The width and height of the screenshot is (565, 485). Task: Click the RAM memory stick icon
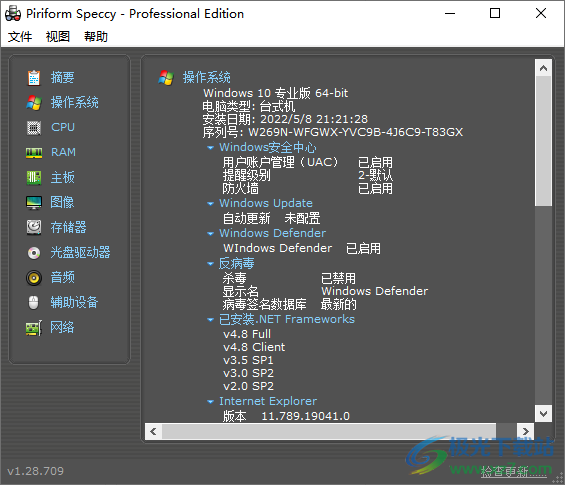34,152
